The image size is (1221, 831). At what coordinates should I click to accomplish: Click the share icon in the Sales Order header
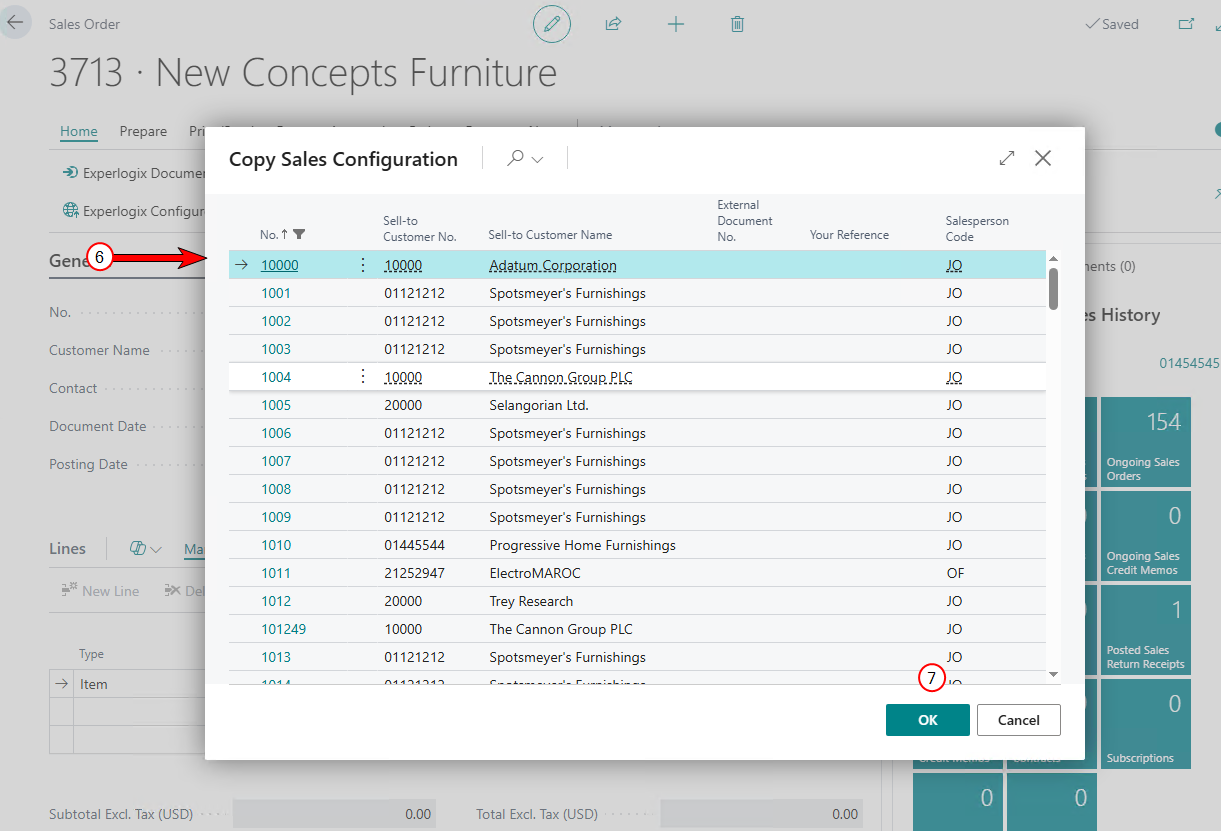(x=614, y=24)
